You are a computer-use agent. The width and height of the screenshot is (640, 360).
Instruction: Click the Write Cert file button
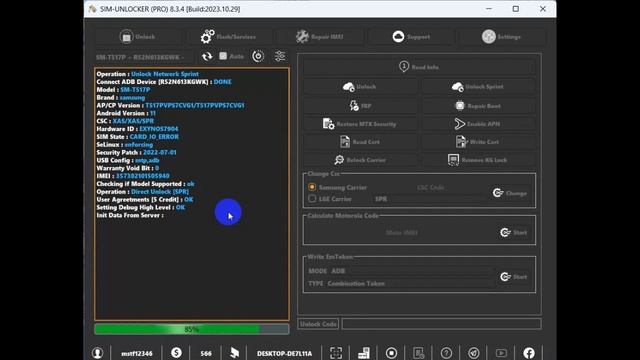click(478, 142)
